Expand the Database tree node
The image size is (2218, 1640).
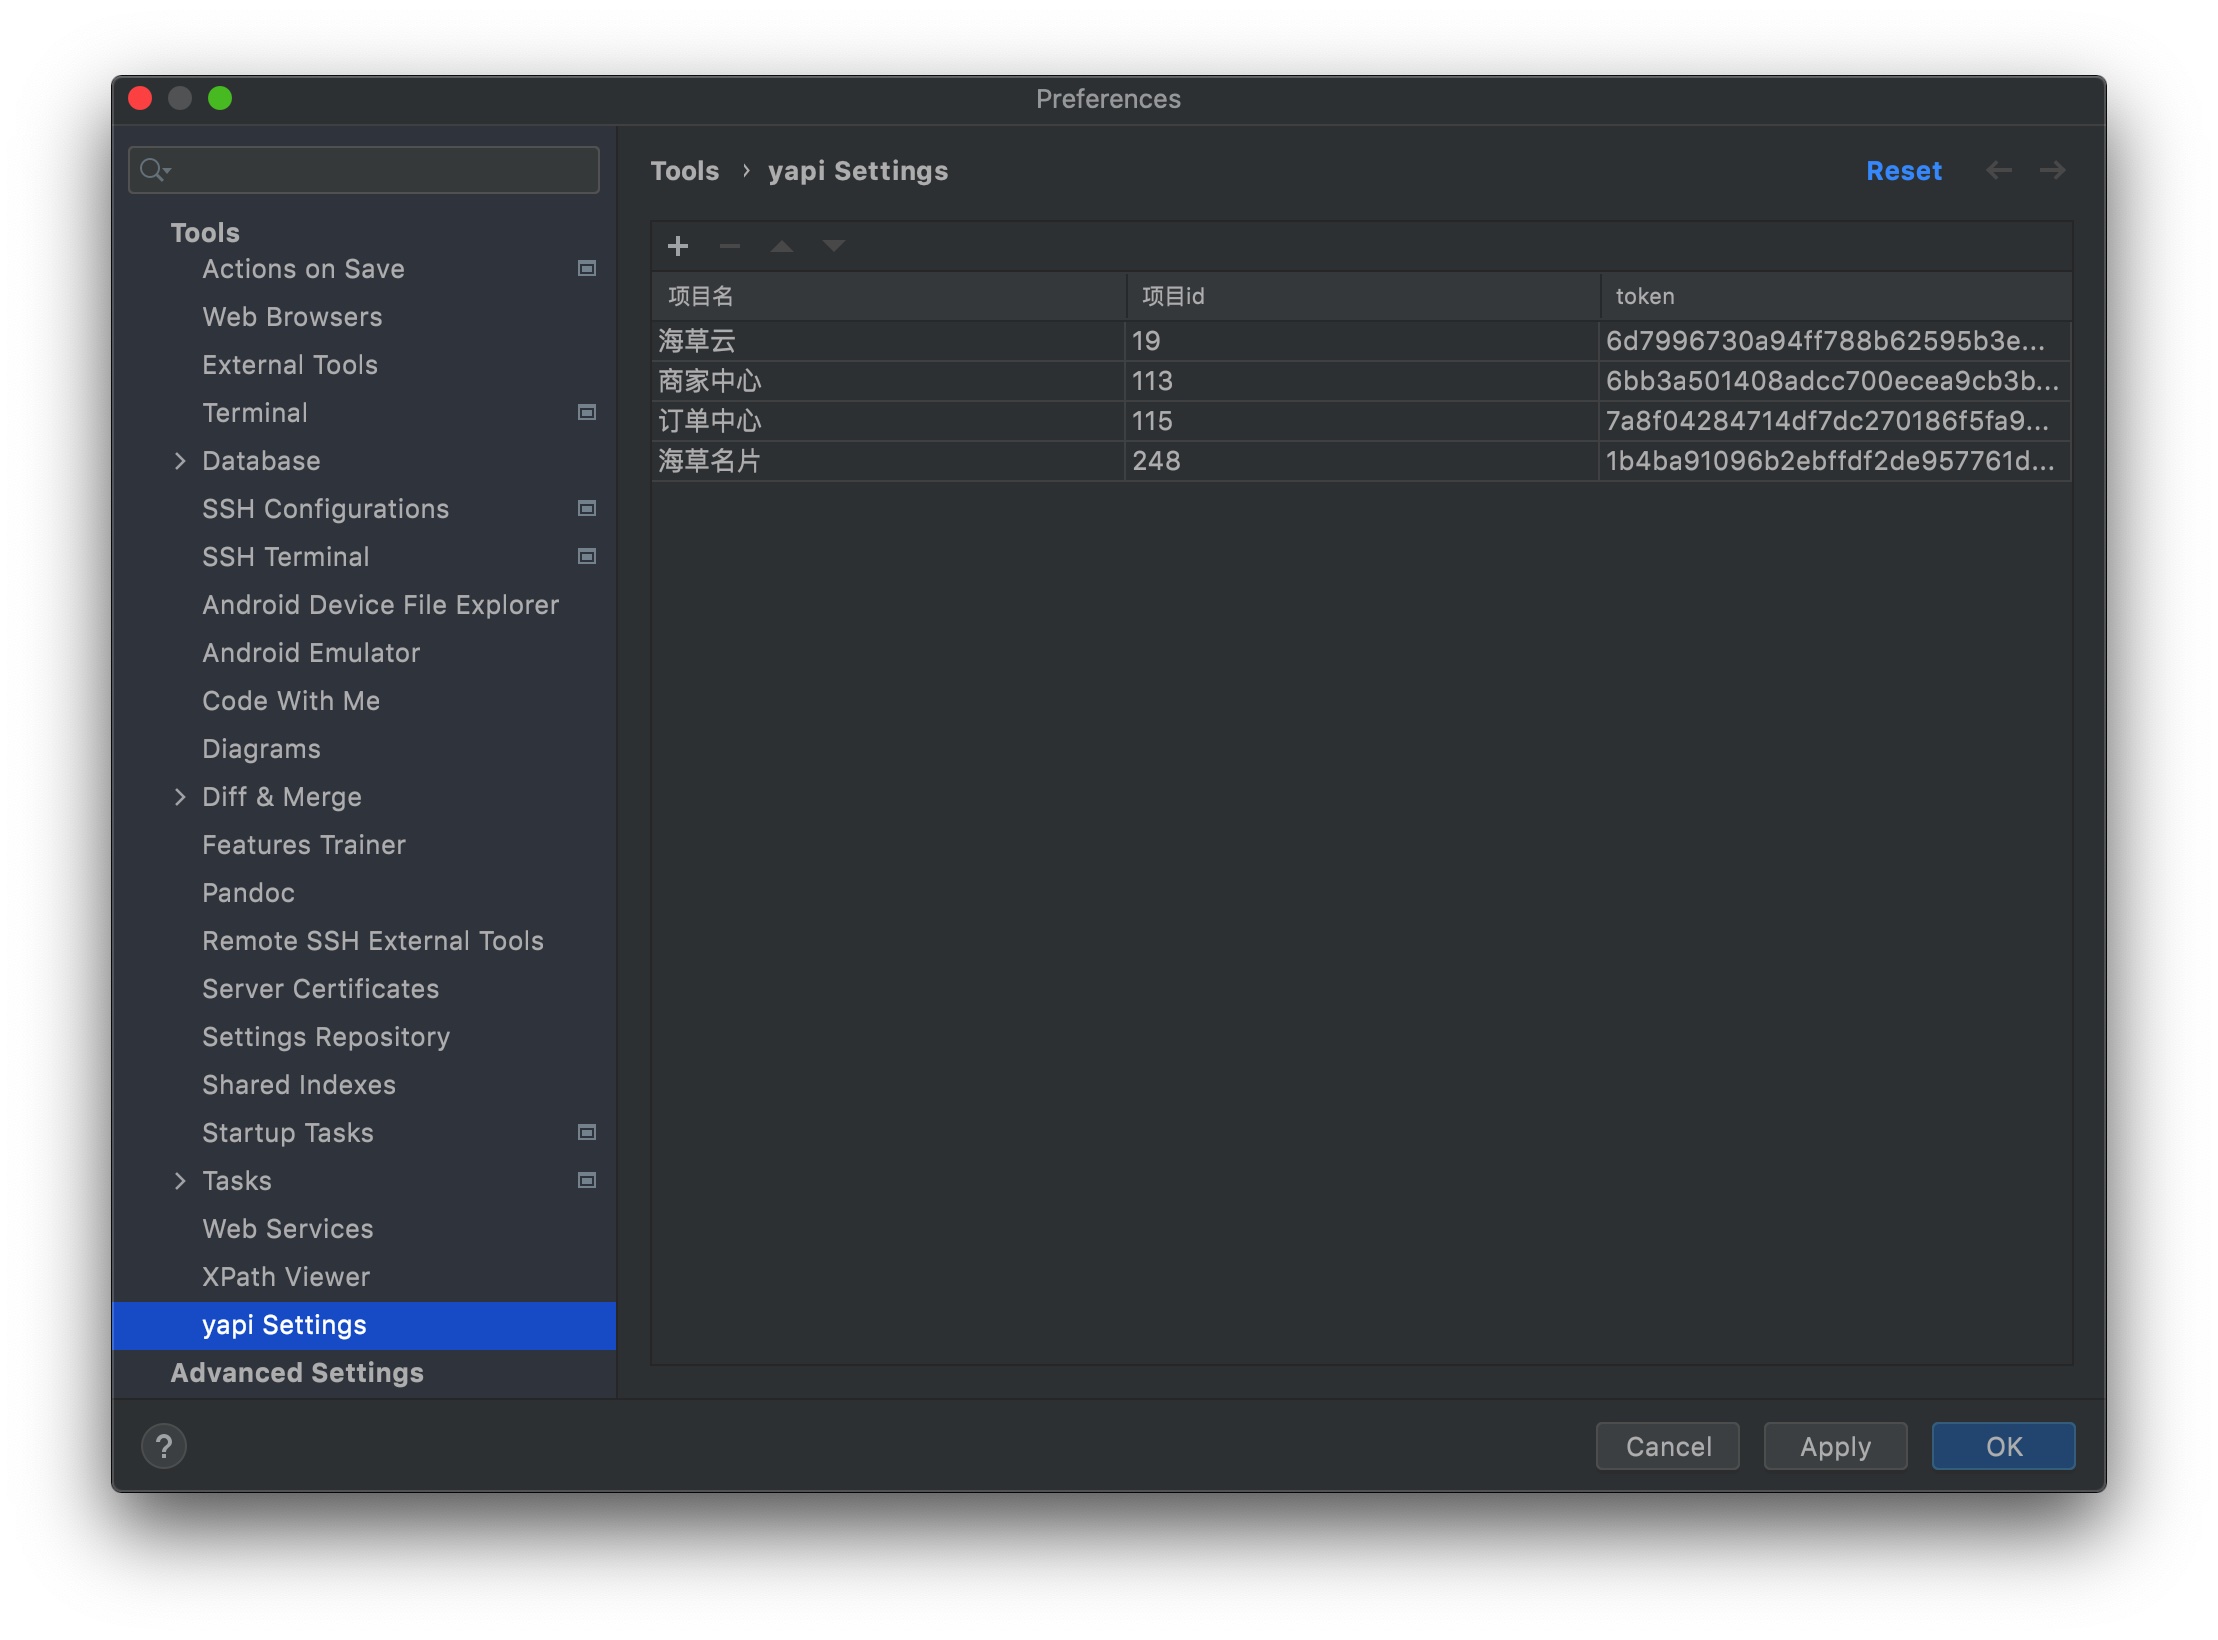coord(180,461)
